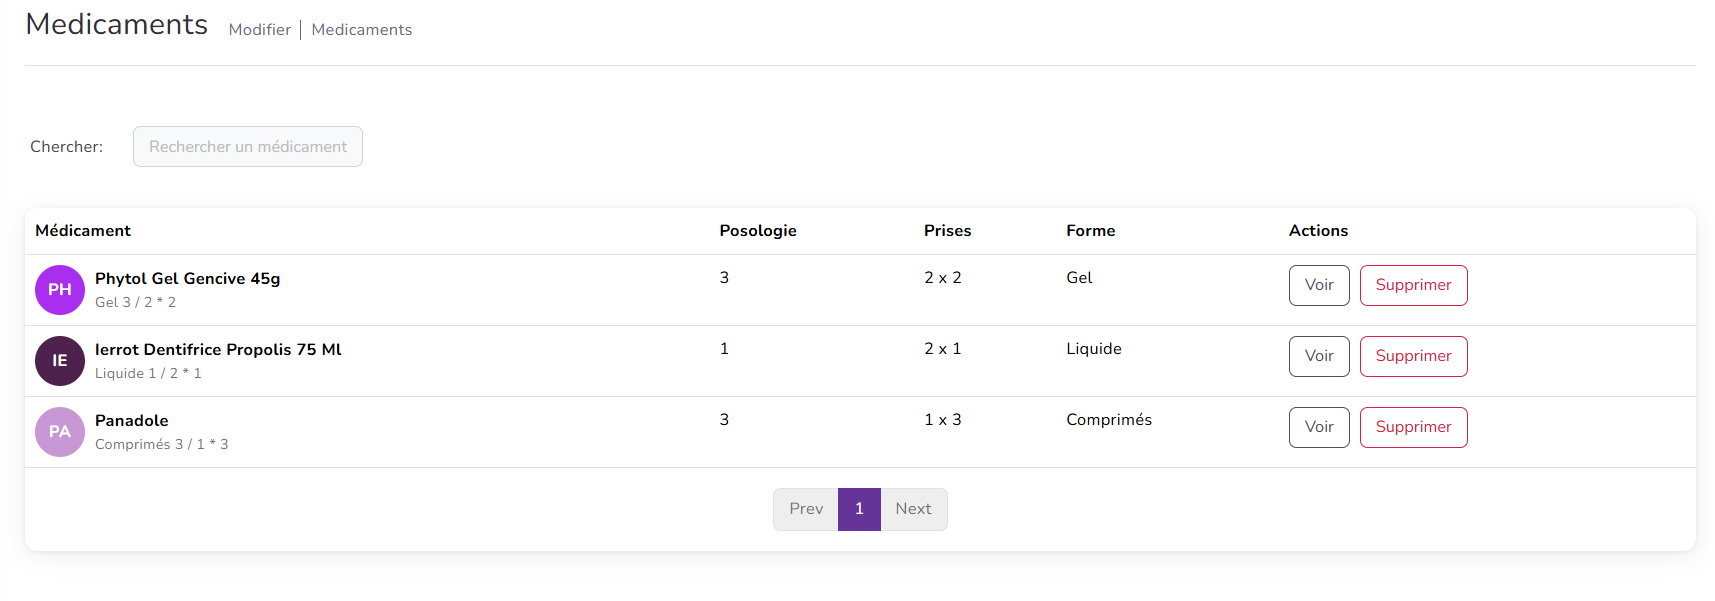This screenshot has height=601, width=1715.
Task: Click the PH avatar icon for Phytol Gel
Action: (x=60, y=290)
